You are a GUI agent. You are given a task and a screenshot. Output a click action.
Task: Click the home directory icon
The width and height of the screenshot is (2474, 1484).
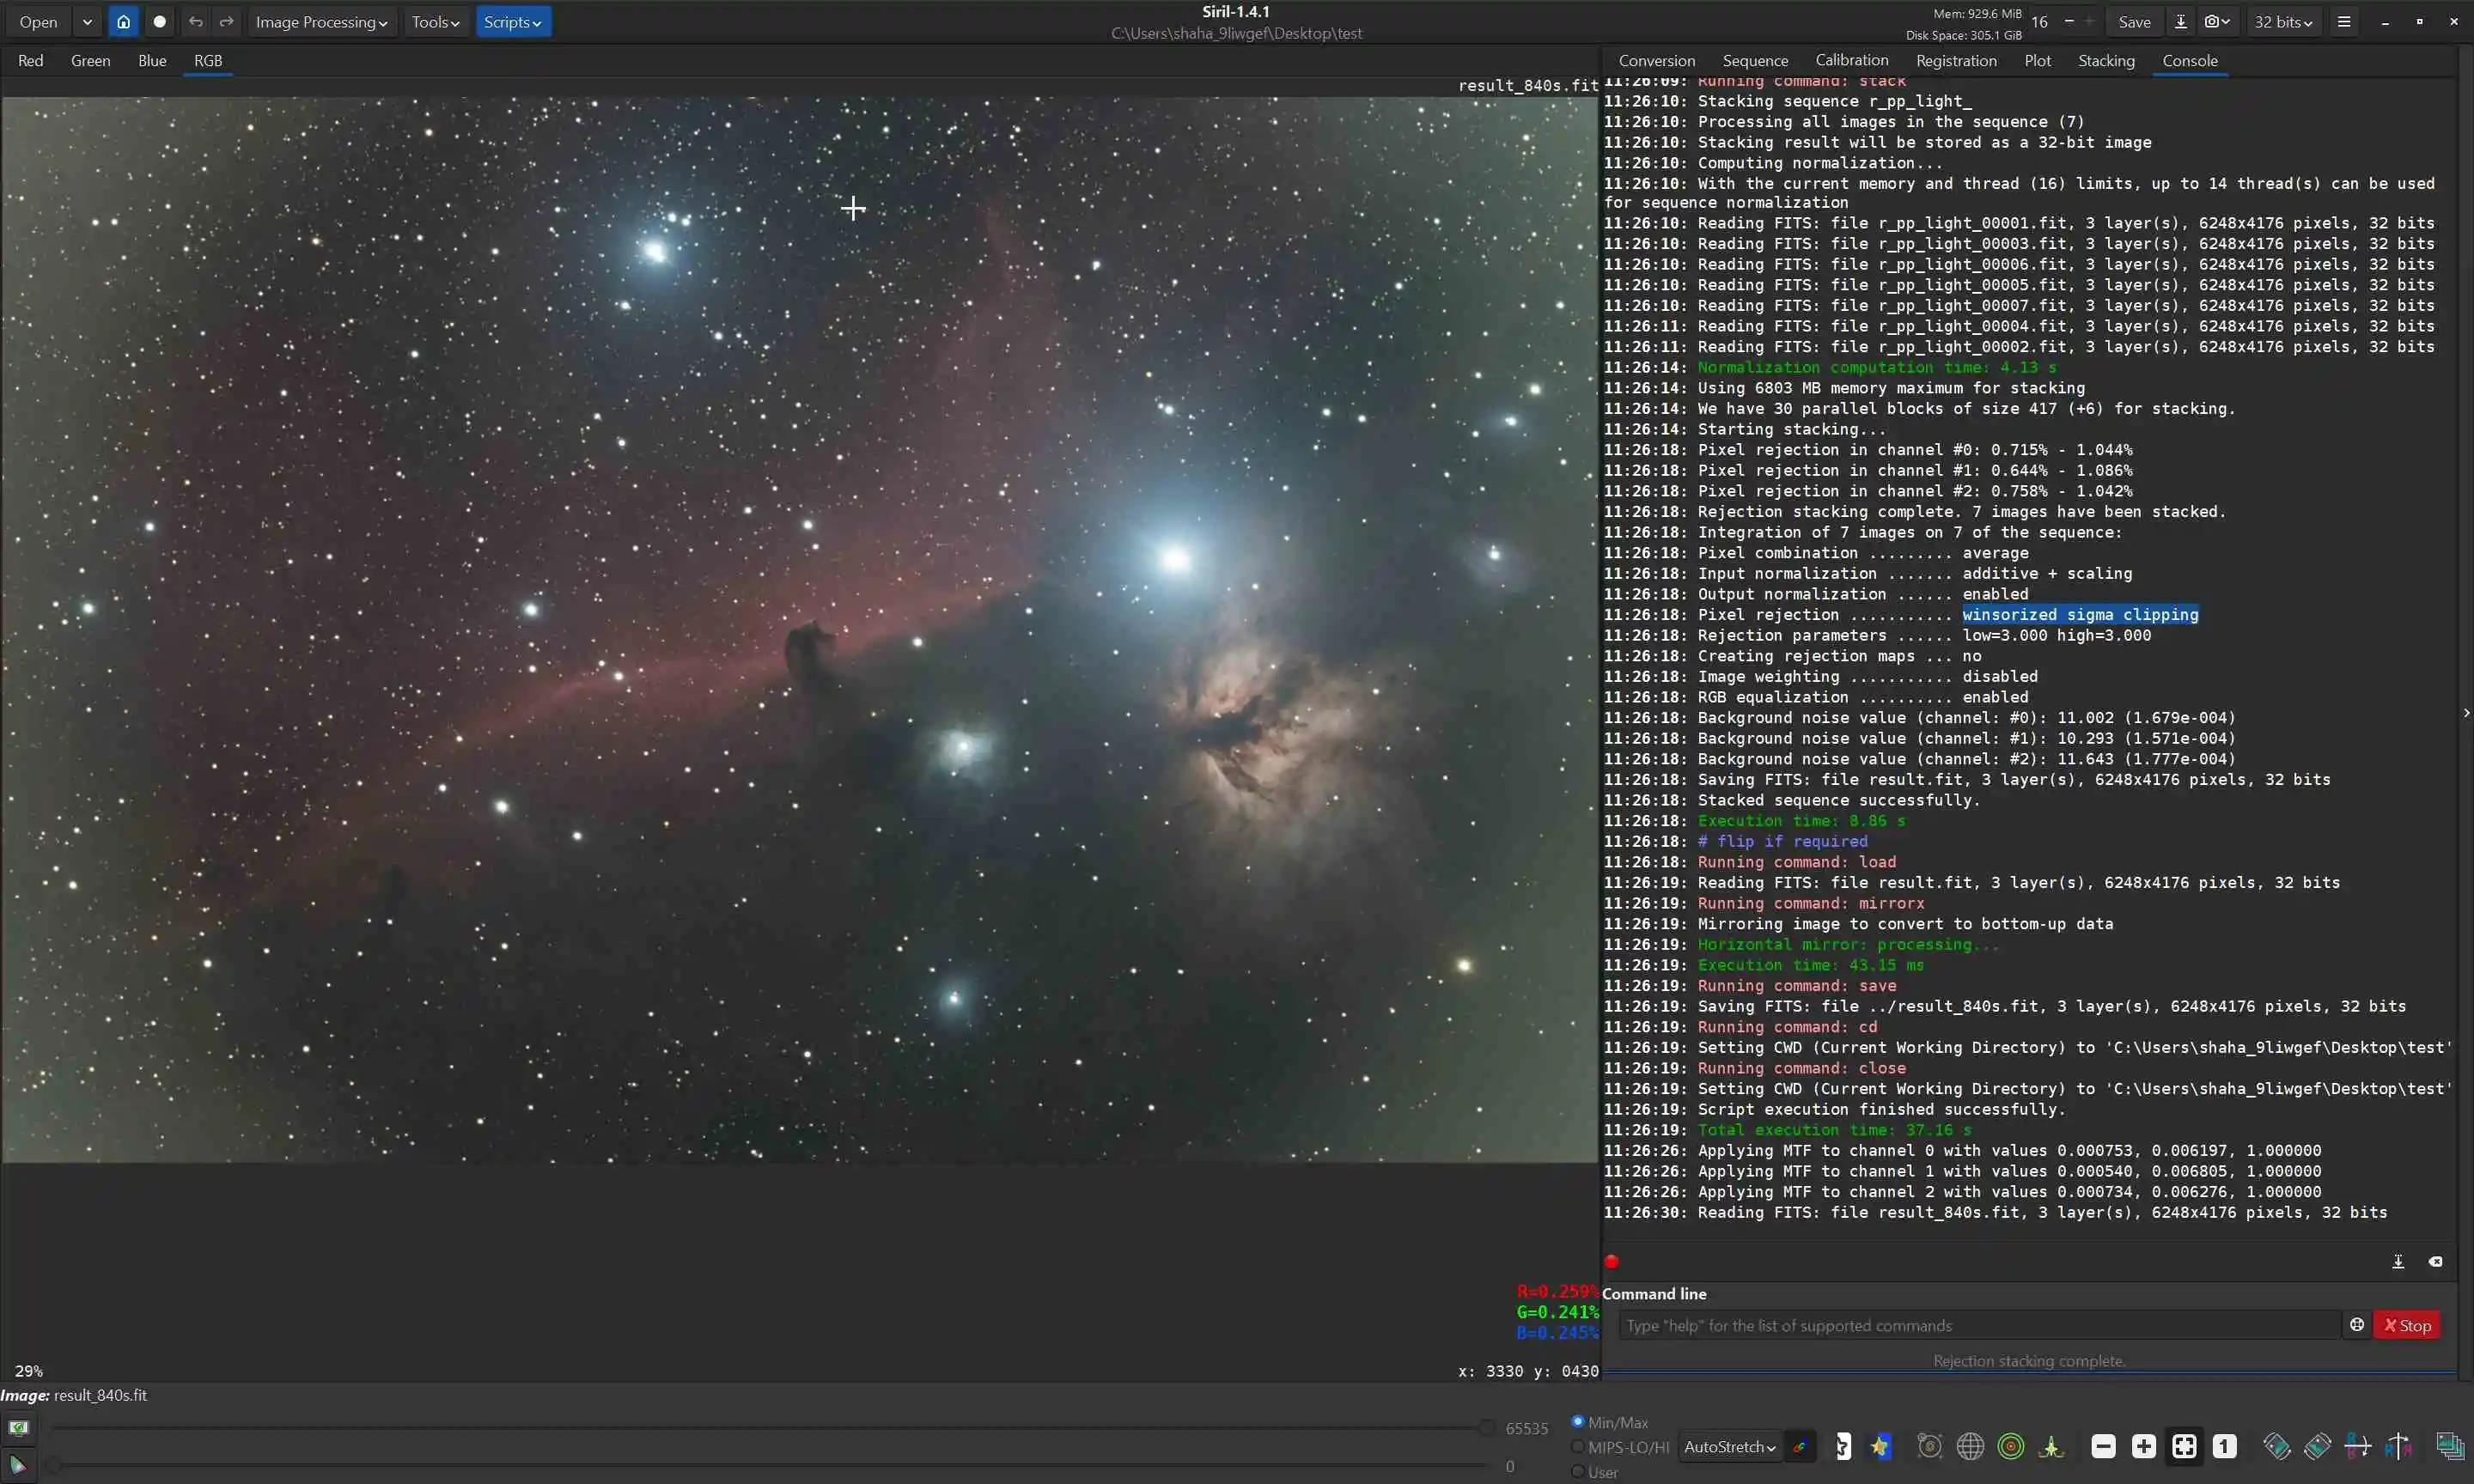pos(123,22)
